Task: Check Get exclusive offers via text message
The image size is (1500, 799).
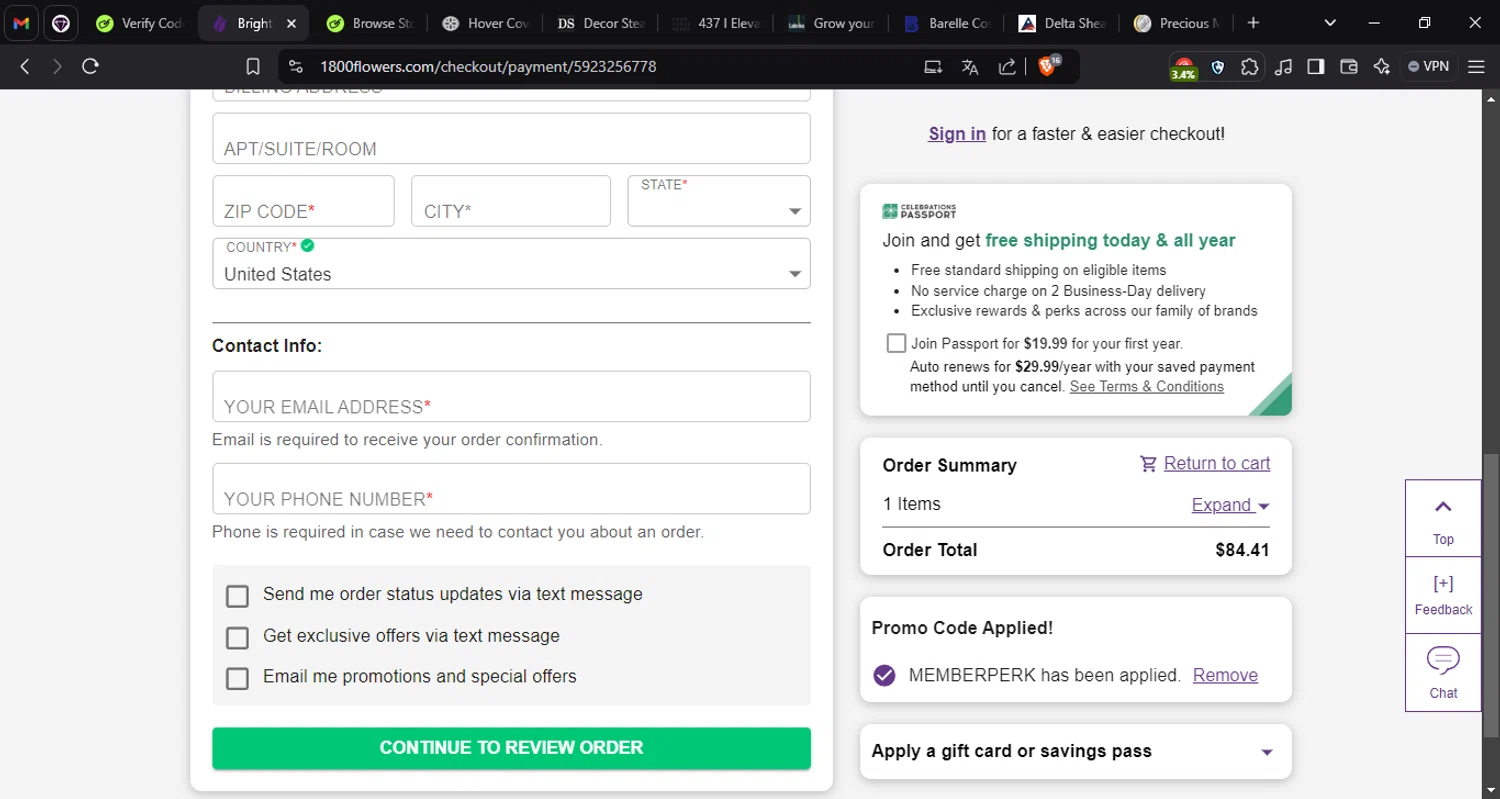Action: [237, 638]
